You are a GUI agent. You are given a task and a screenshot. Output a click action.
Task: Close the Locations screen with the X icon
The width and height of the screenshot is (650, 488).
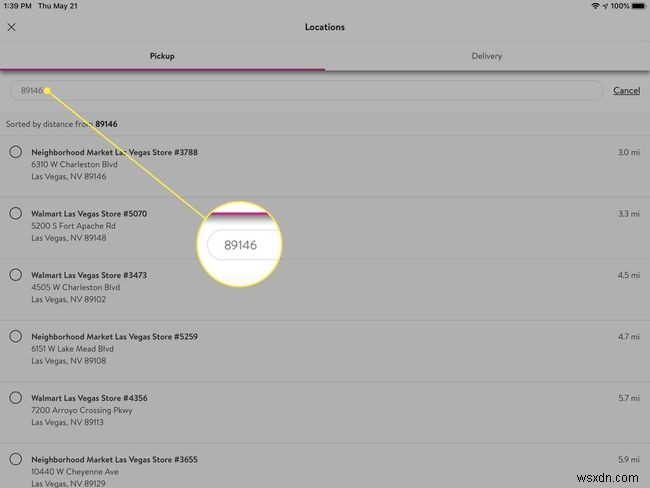click(x=11, y=27)
